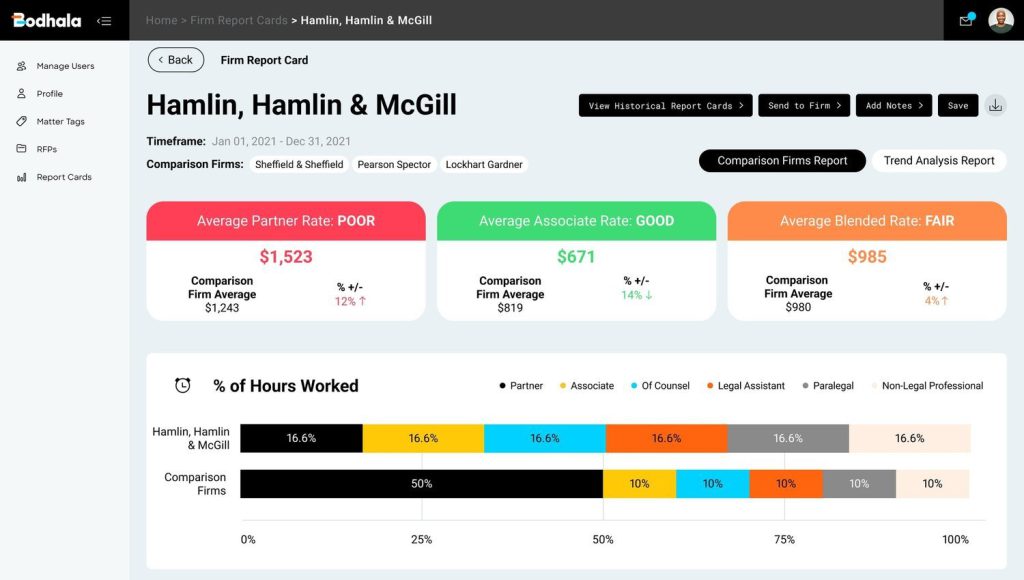The width and height of the screenshot is (1024, 580).
Task: Click the $985 blended rate value
Action: click(867, 257)
